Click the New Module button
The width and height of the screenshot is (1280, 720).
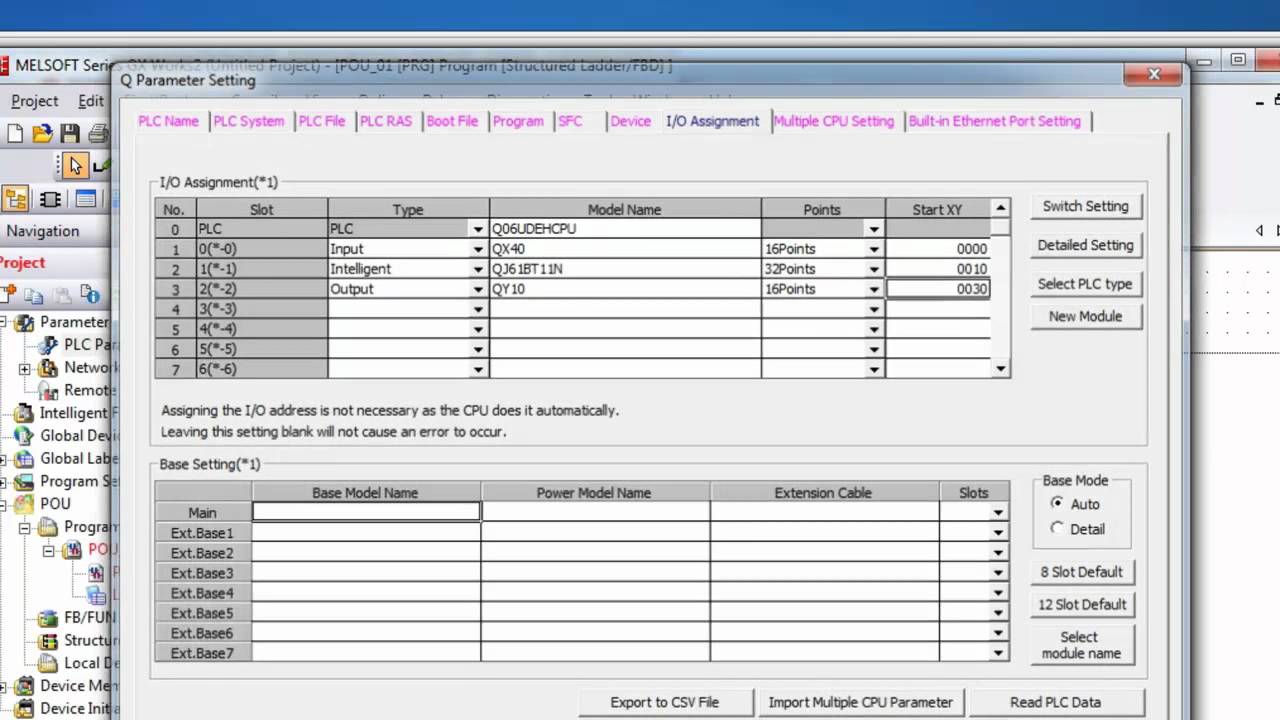point(1085,316)
